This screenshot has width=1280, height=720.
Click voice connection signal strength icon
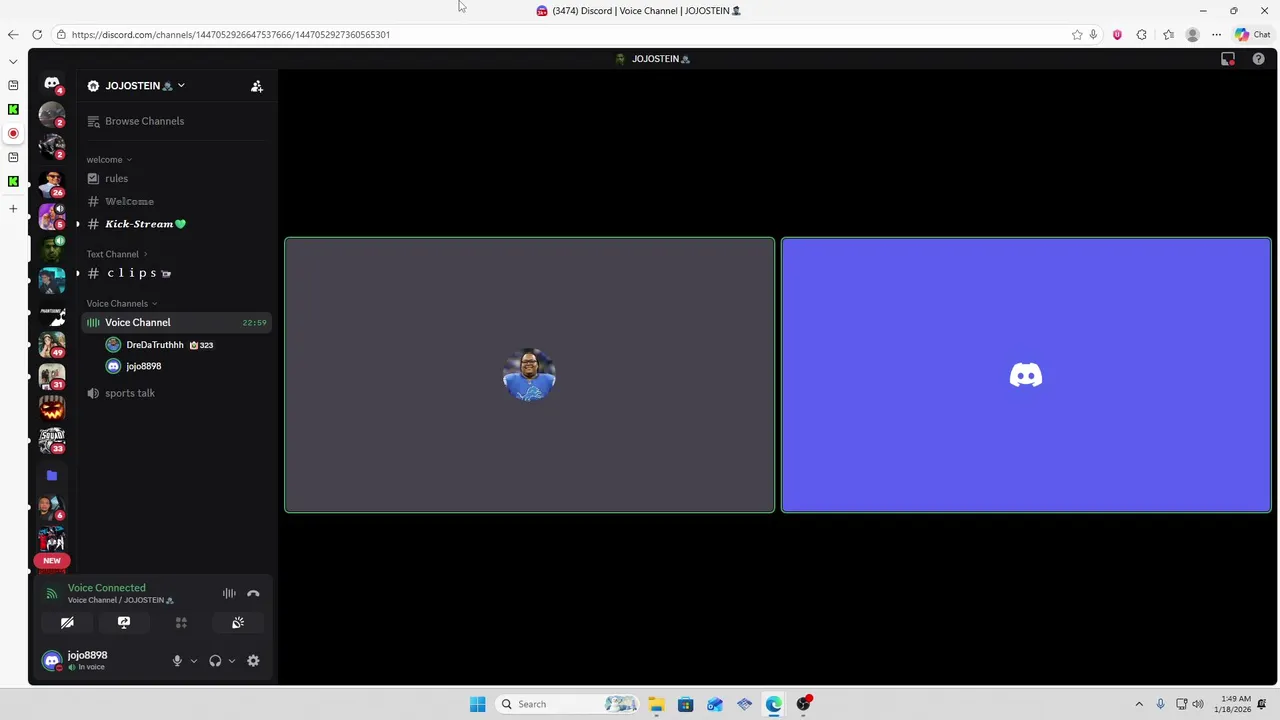point(51,594)
